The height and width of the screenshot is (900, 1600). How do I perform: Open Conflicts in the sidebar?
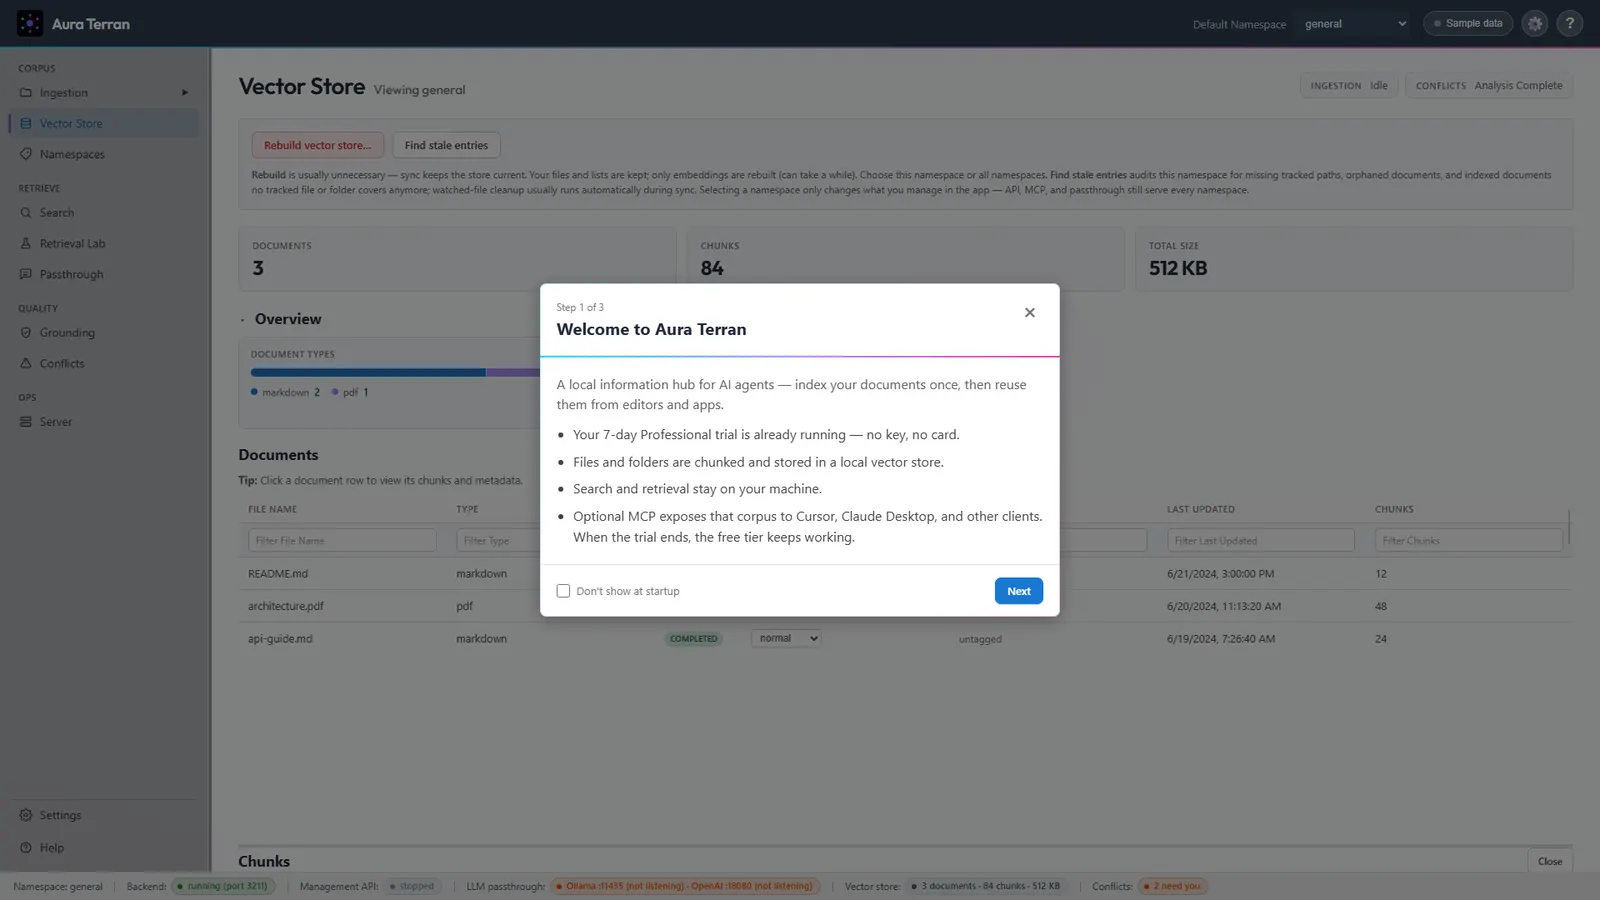[x=104, y=363]
